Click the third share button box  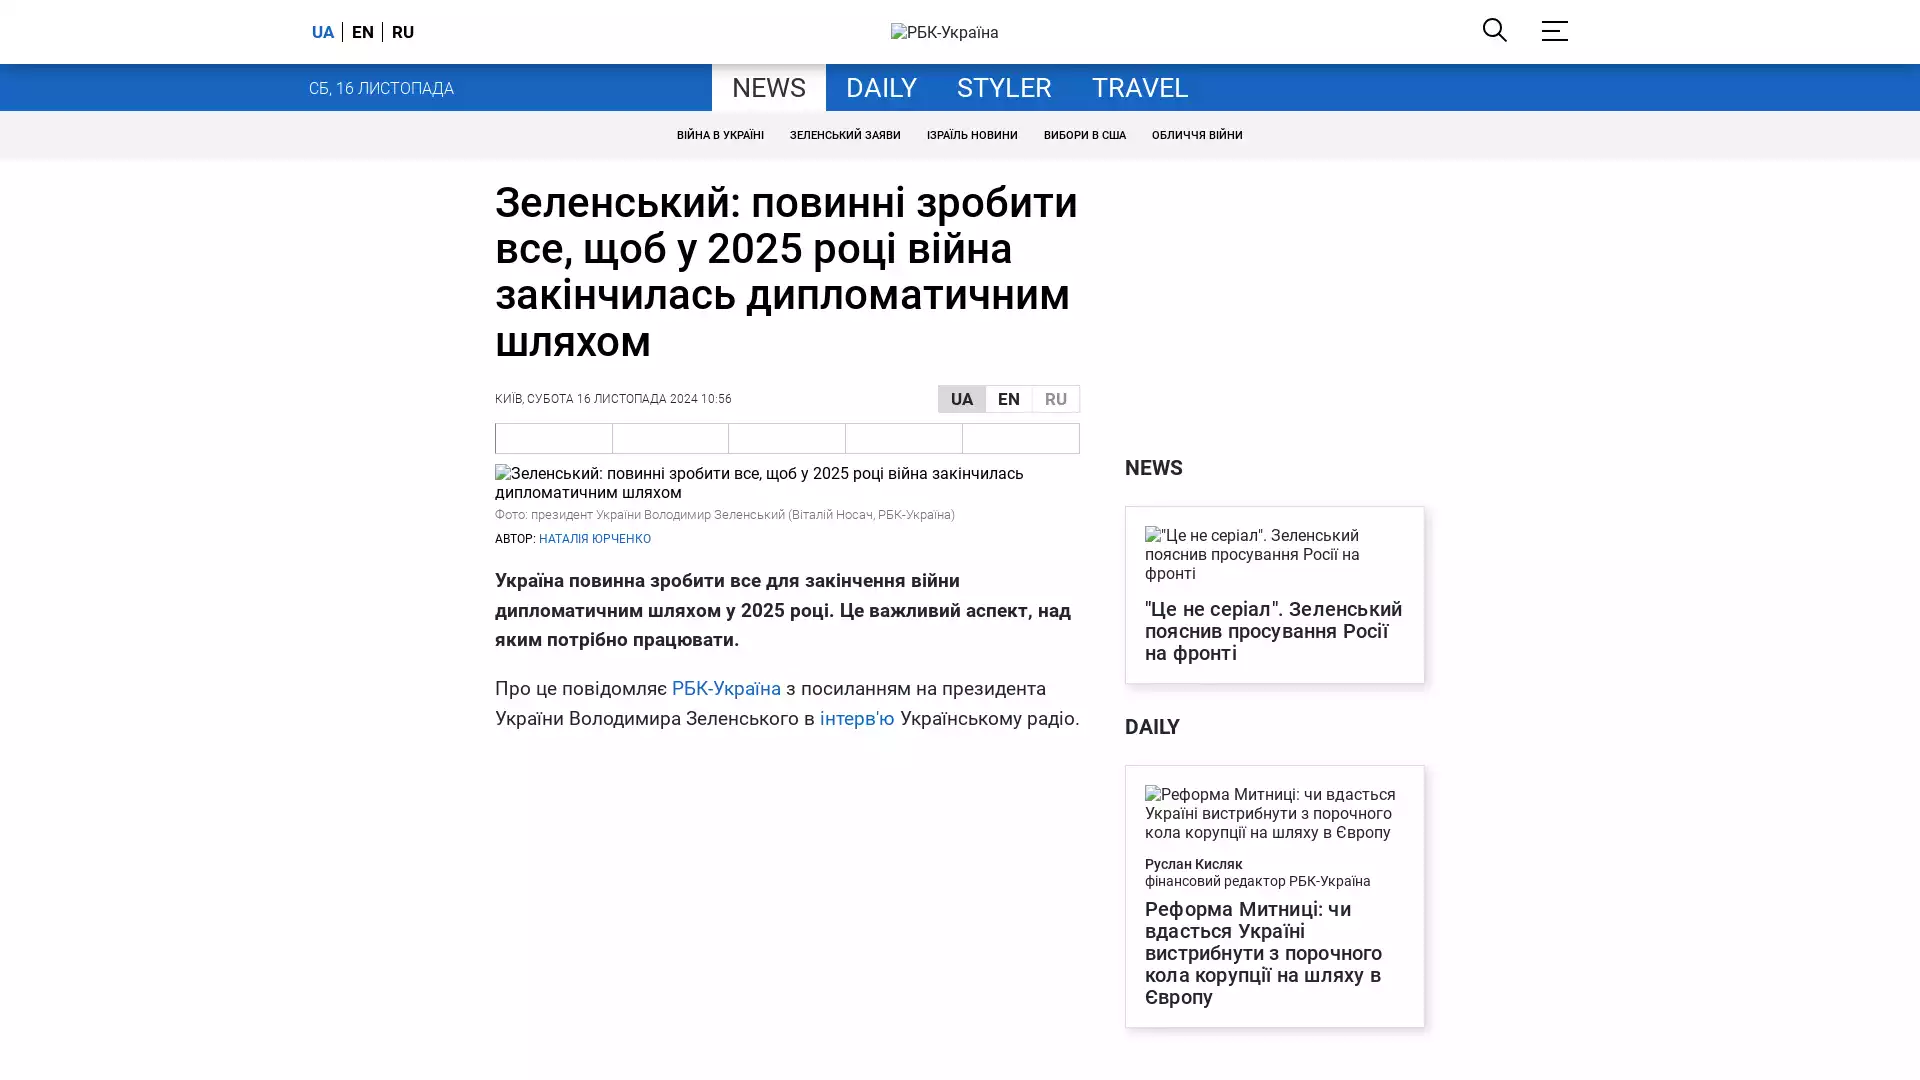coord(787,438)
